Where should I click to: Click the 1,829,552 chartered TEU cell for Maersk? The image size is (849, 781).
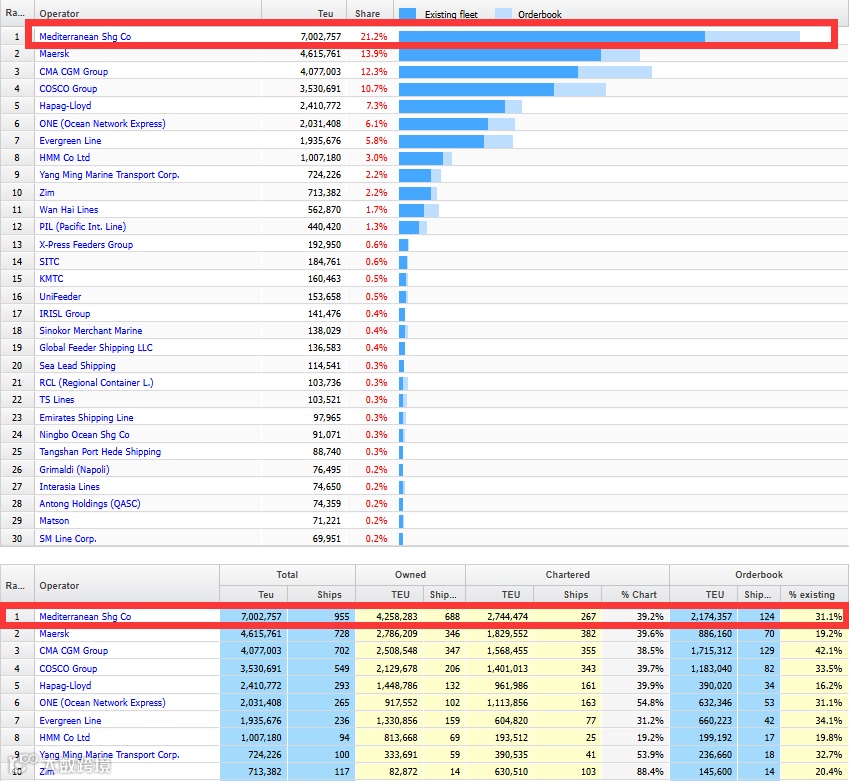(507, 633)
